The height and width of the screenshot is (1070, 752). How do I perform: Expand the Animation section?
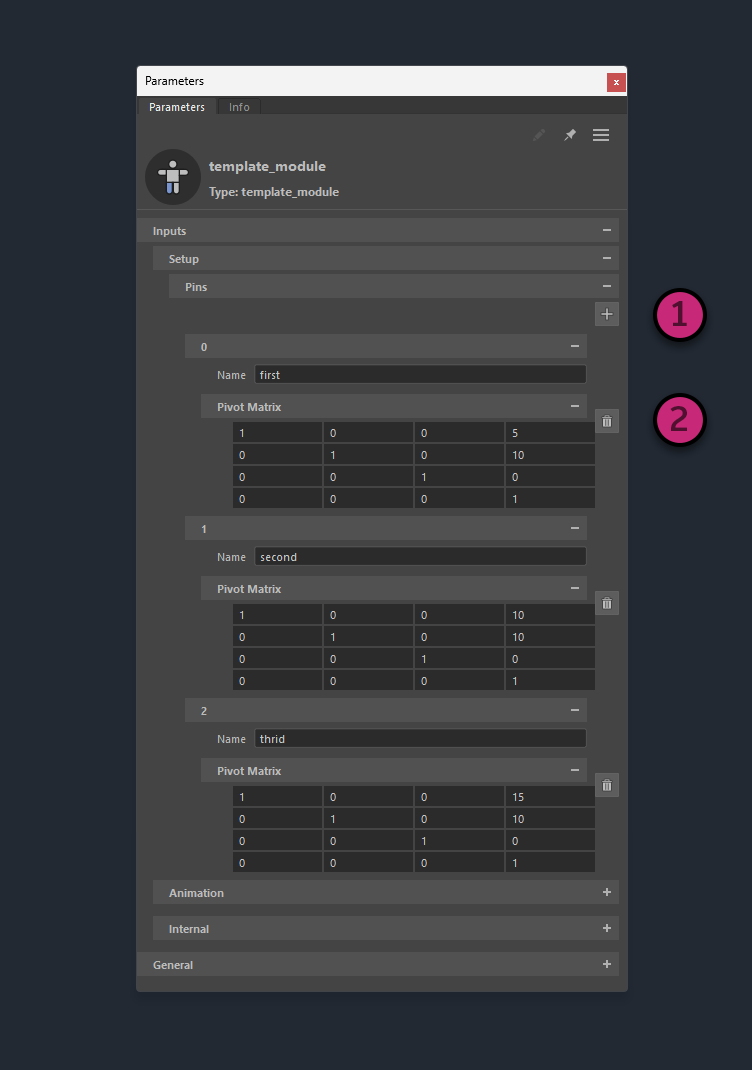606,893
